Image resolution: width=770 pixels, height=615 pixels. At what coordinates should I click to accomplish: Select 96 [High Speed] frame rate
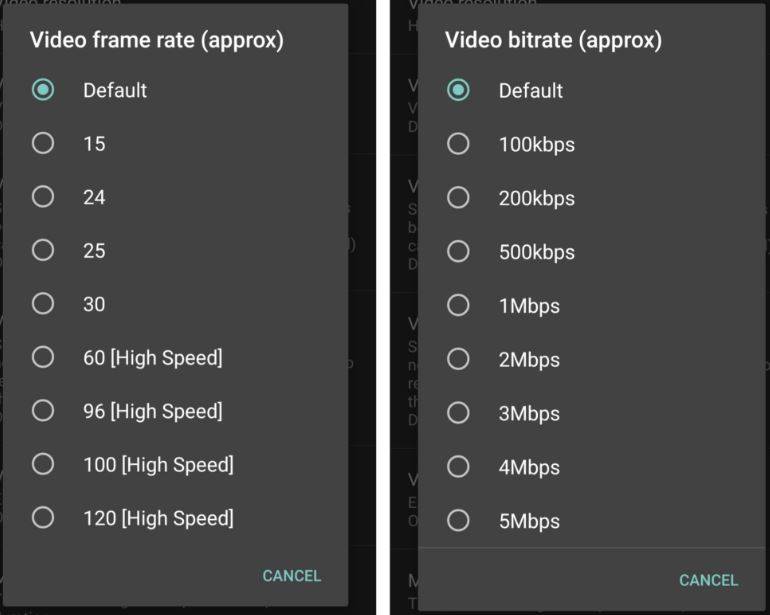coord(43,411)
